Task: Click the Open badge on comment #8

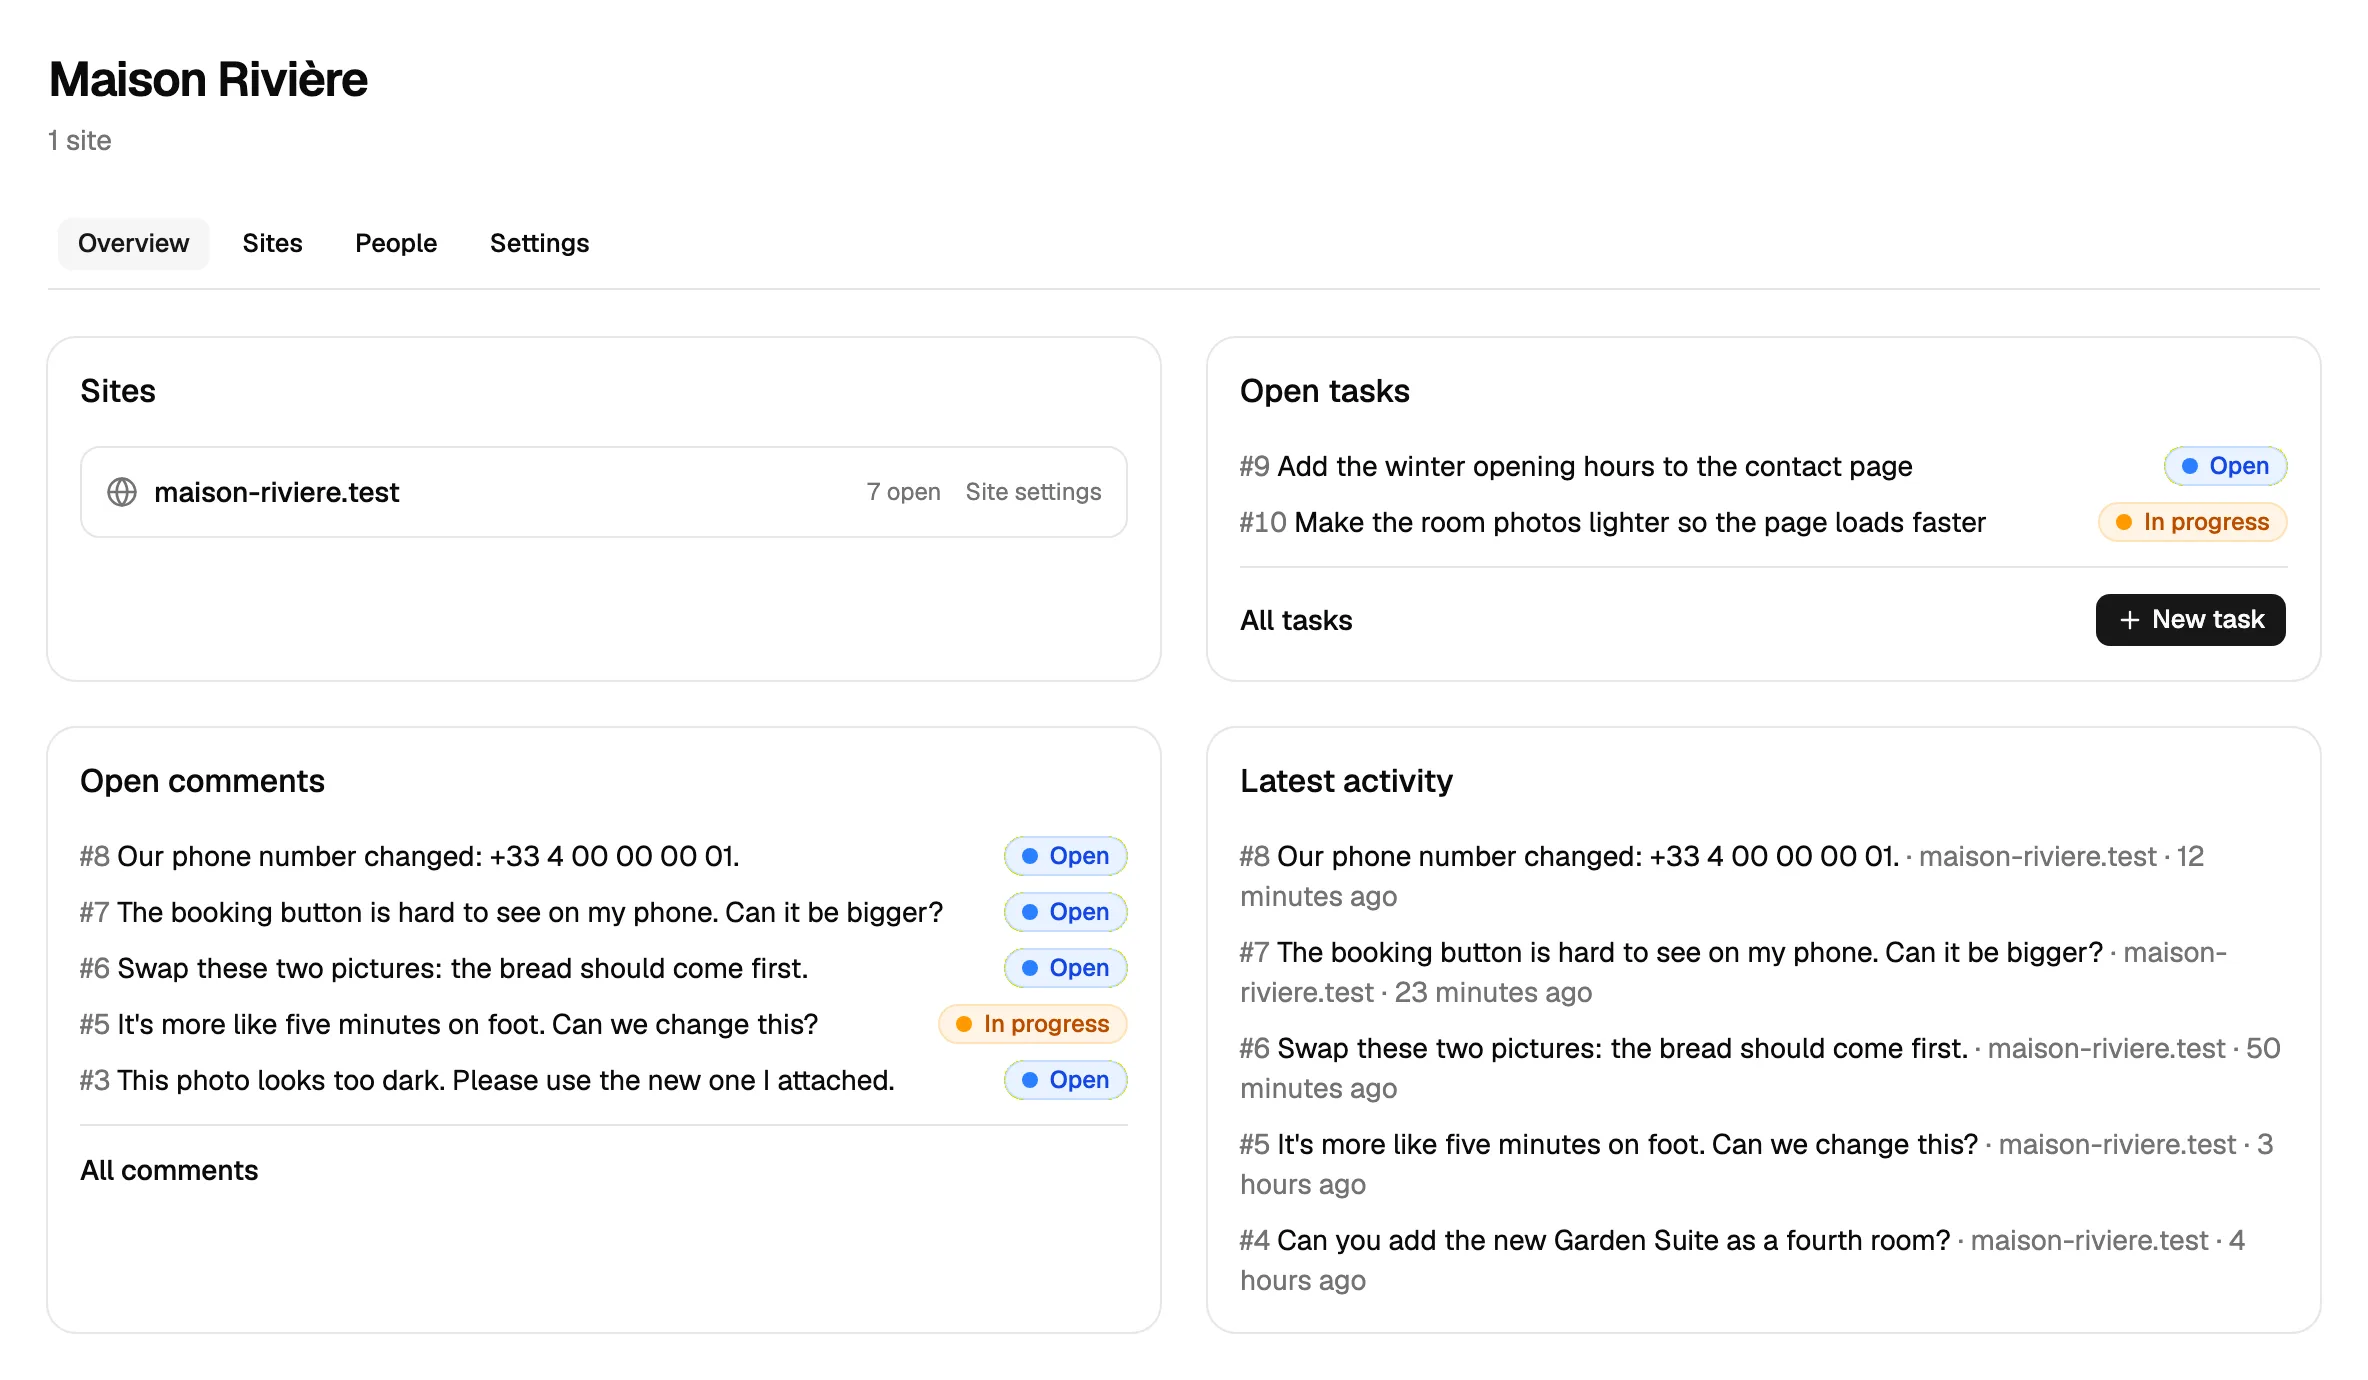Action: click(1065, 856)
